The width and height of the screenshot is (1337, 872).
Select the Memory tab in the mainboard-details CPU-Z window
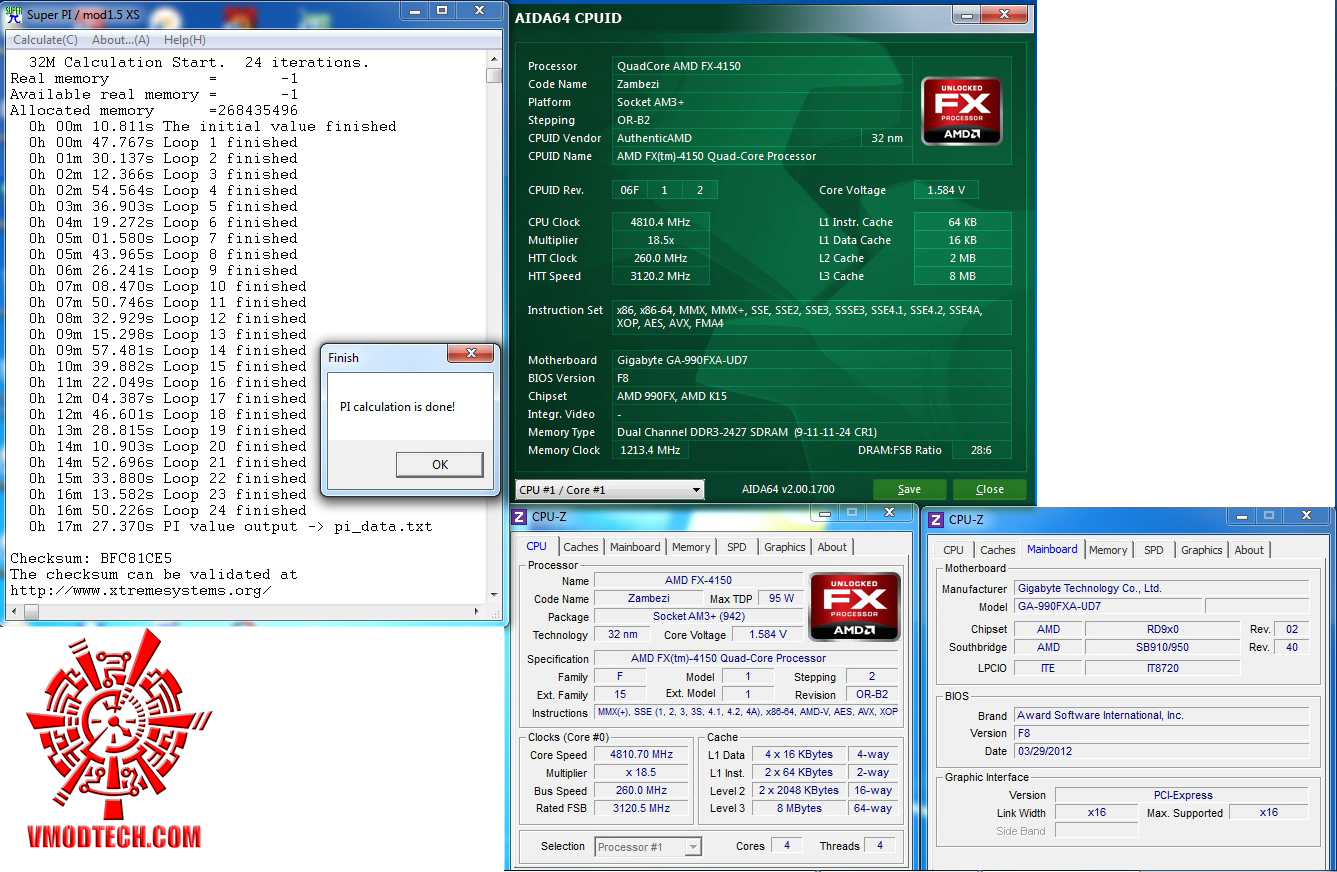[x=1108, y=550]
